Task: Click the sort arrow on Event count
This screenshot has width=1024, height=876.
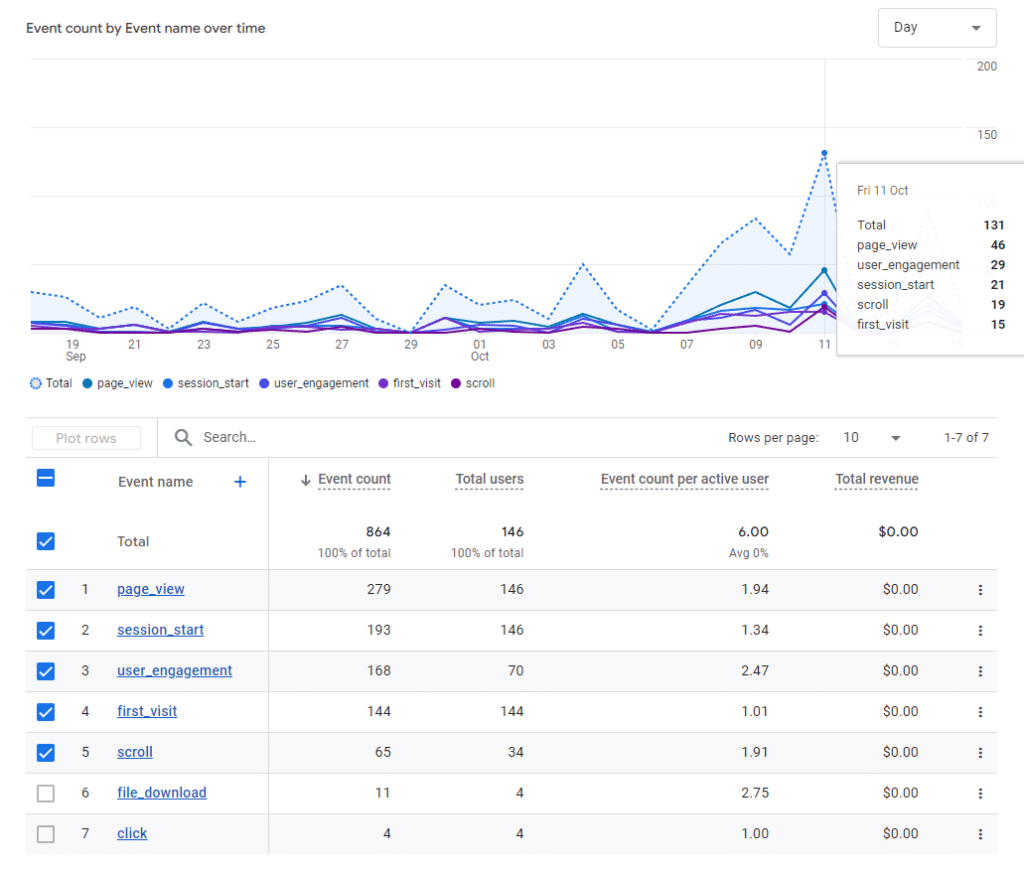Action: [x=306, y=480]
